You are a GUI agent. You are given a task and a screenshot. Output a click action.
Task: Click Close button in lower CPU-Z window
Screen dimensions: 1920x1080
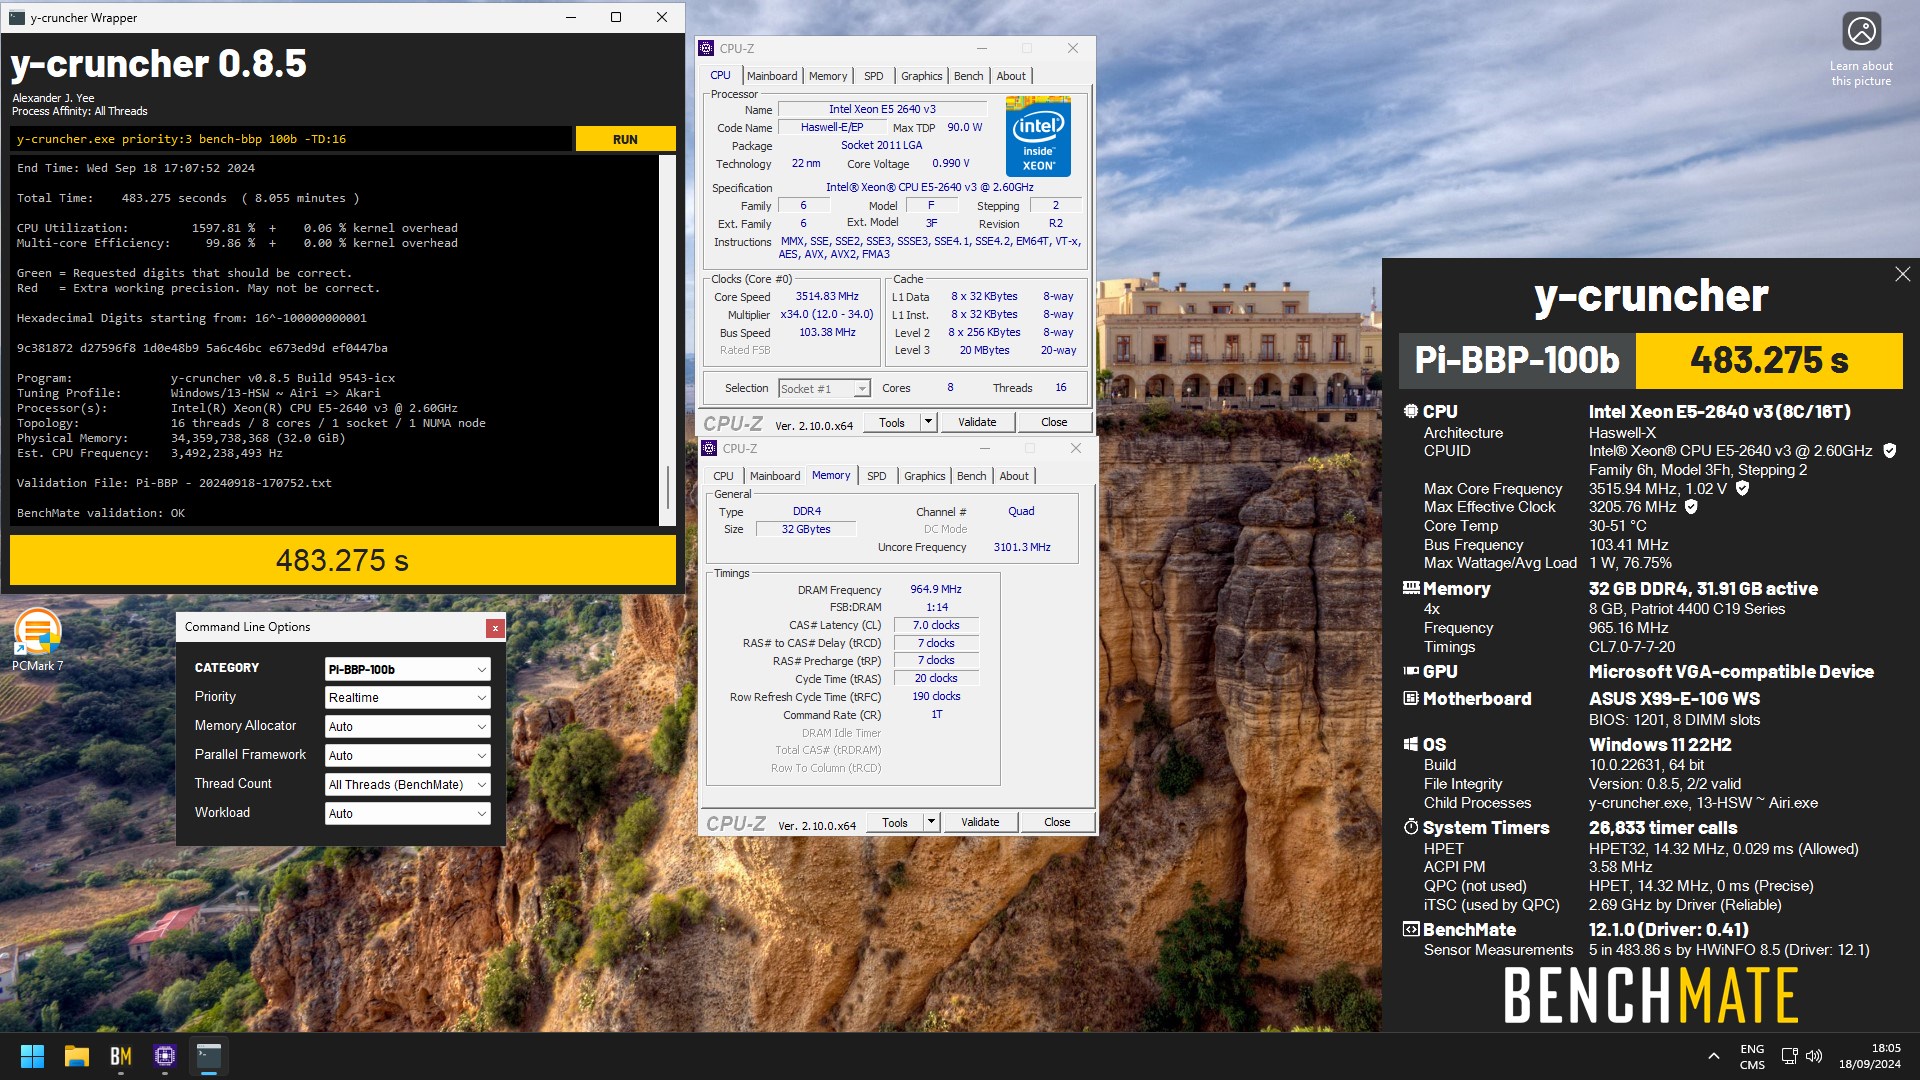click(1057, 822)
